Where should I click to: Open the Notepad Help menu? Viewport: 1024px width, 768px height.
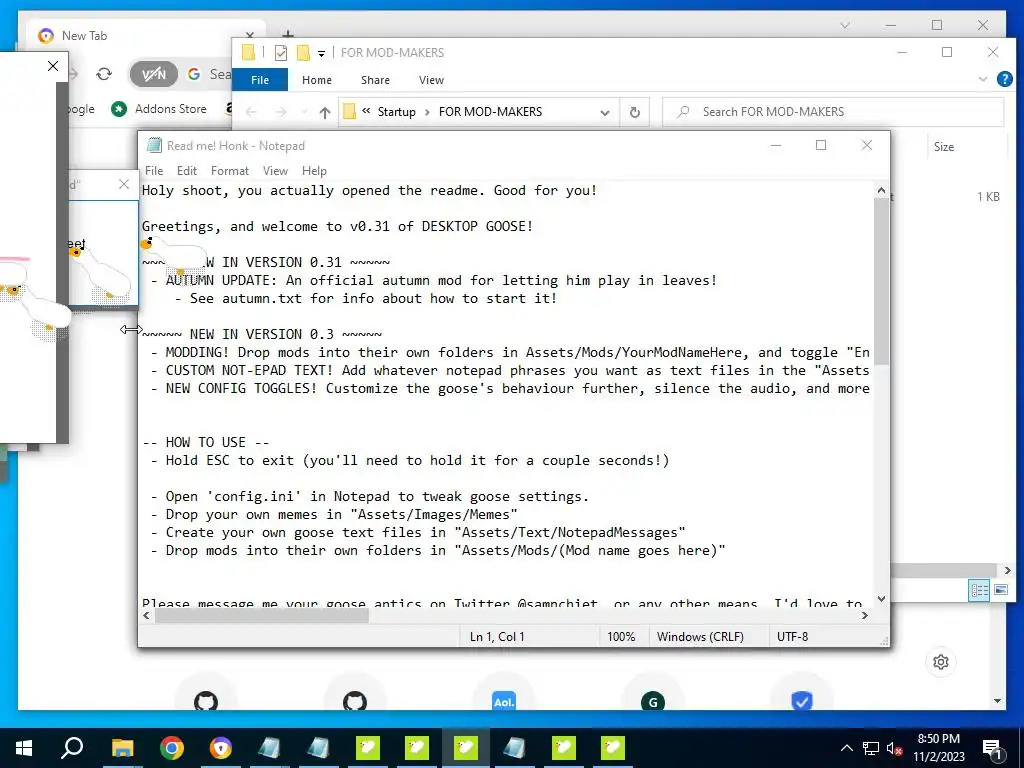314,170
